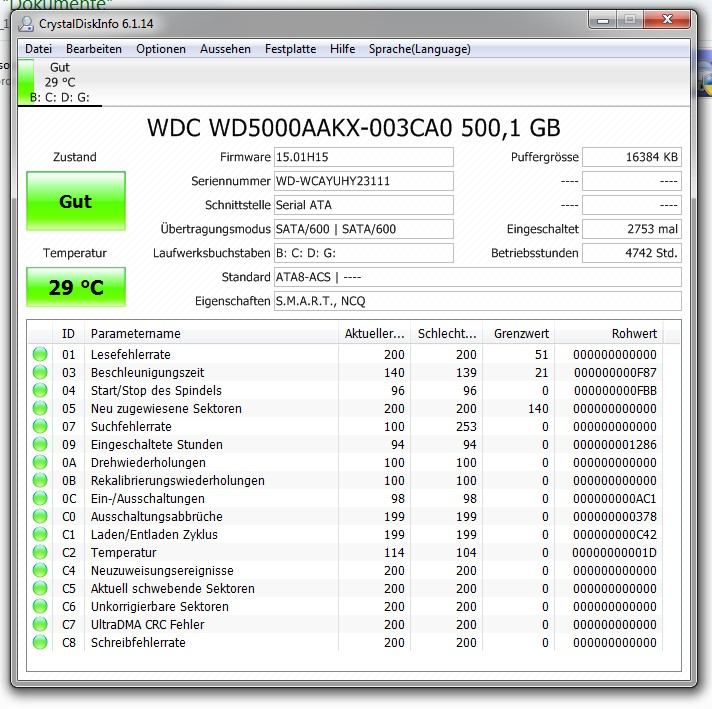
Task: Open the Bearbeiten menu
Action: 94,49
